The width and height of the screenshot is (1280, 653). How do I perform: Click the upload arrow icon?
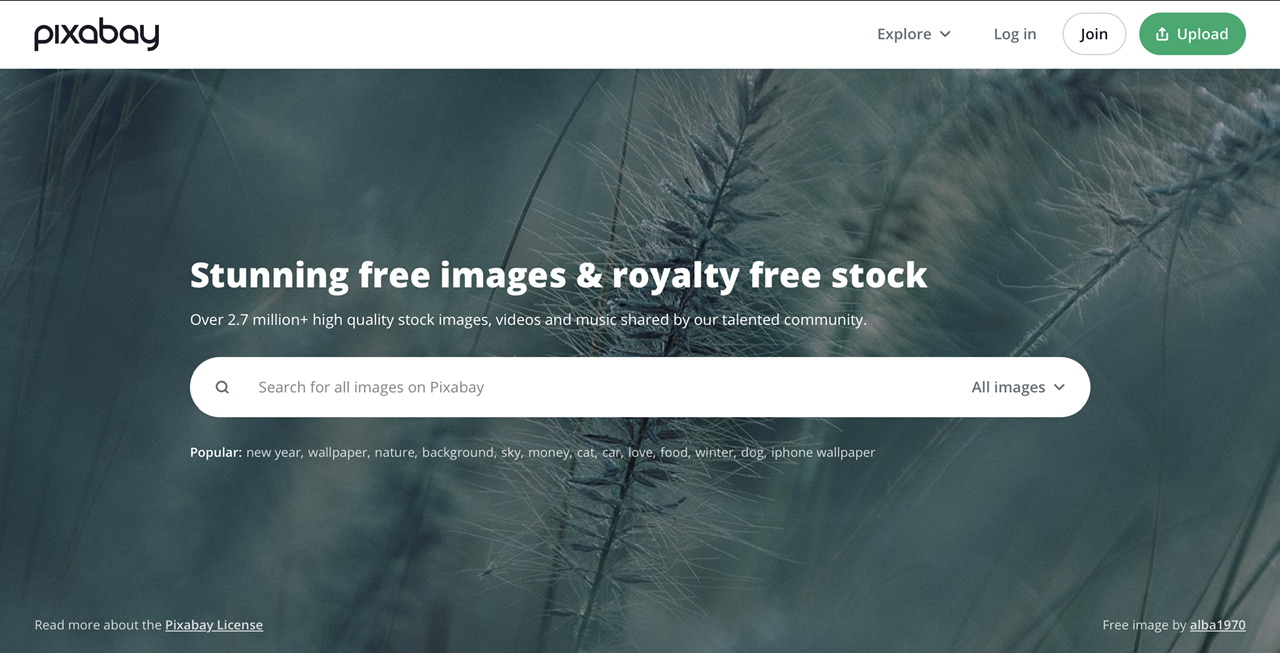point(1162,34)
